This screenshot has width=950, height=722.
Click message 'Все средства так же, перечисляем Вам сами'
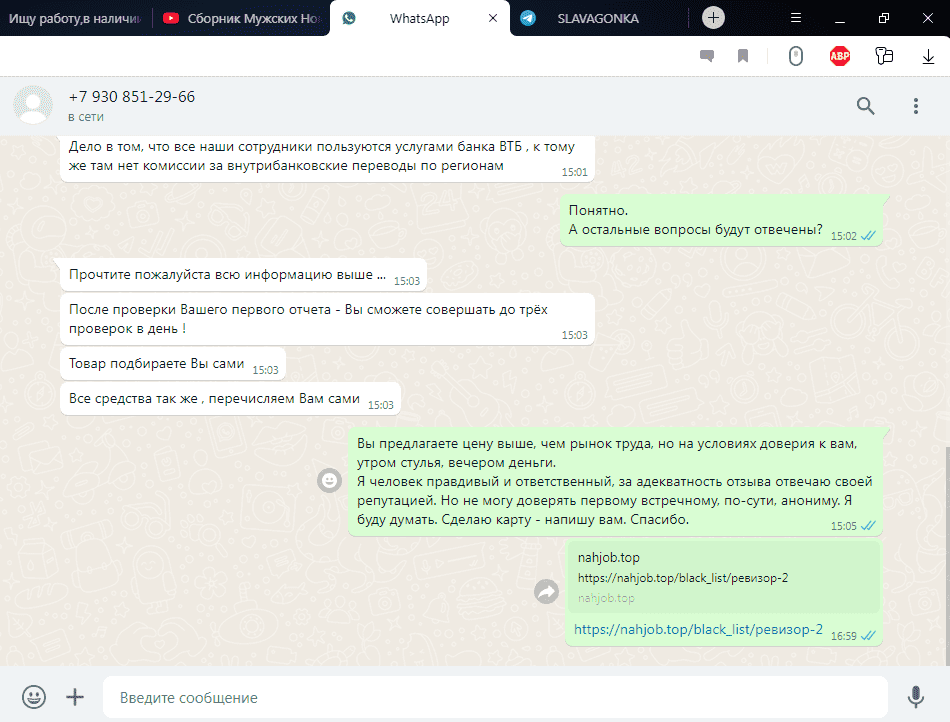tap(231, 399)
